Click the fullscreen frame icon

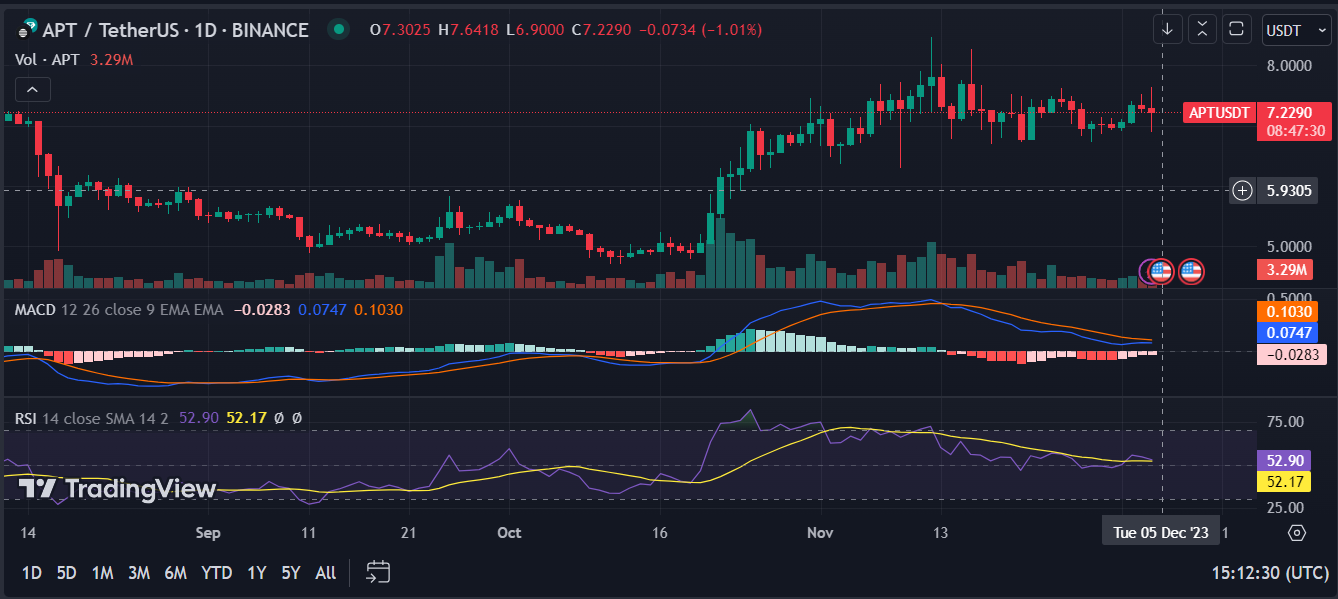(x=1237, y=29)
